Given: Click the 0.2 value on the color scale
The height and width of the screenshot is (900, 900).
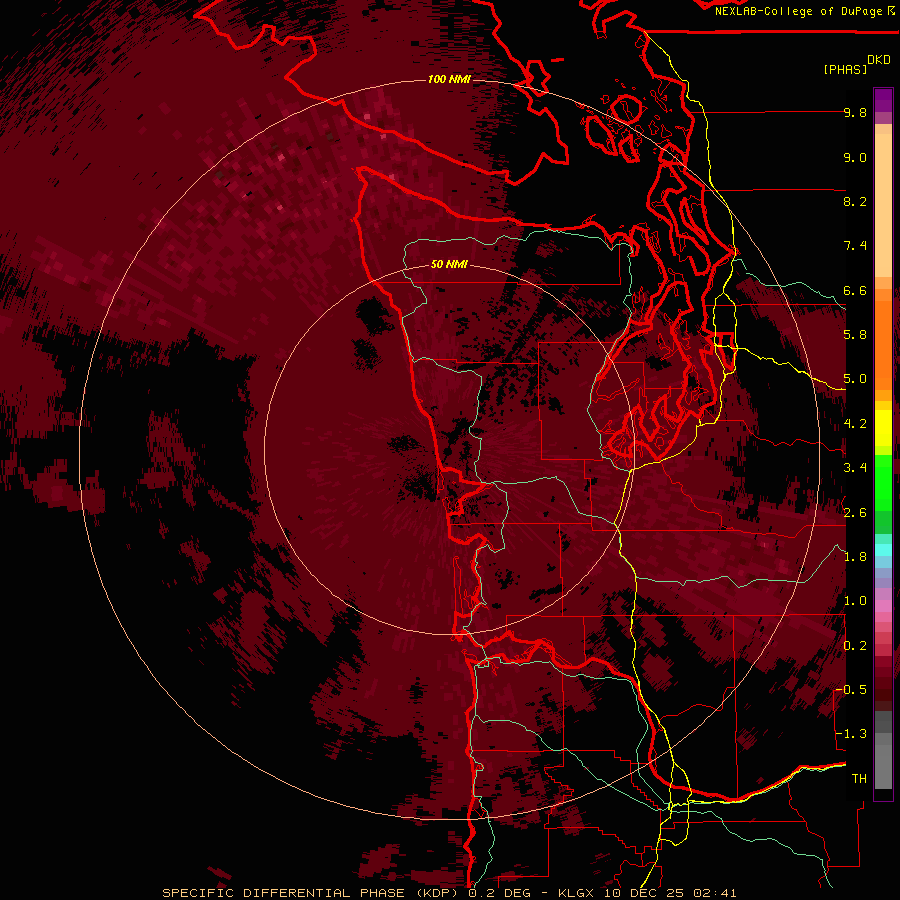Looking at the screenshot, I should click(x=855, y=646).
